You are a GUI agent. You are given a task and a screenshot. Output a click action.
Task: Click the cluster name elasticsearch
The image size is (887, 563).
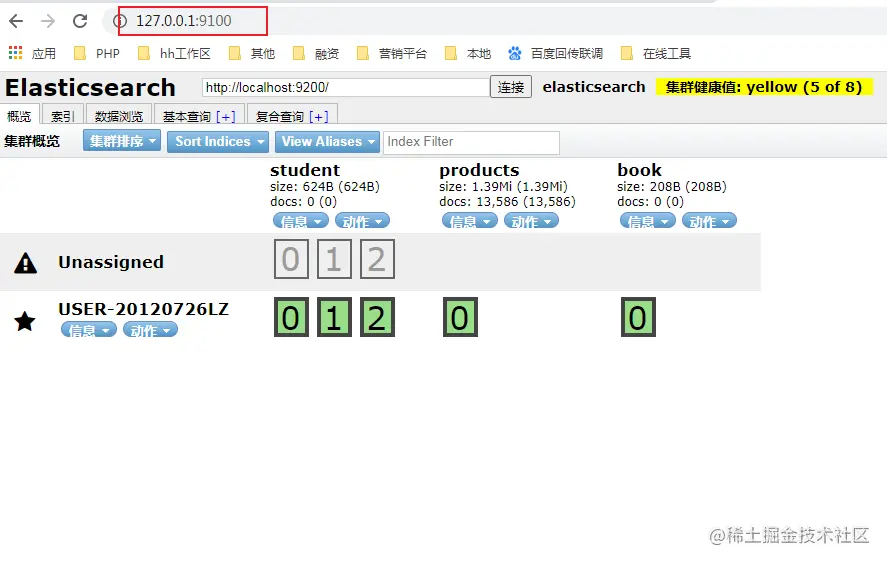click(x=594, y=87)
